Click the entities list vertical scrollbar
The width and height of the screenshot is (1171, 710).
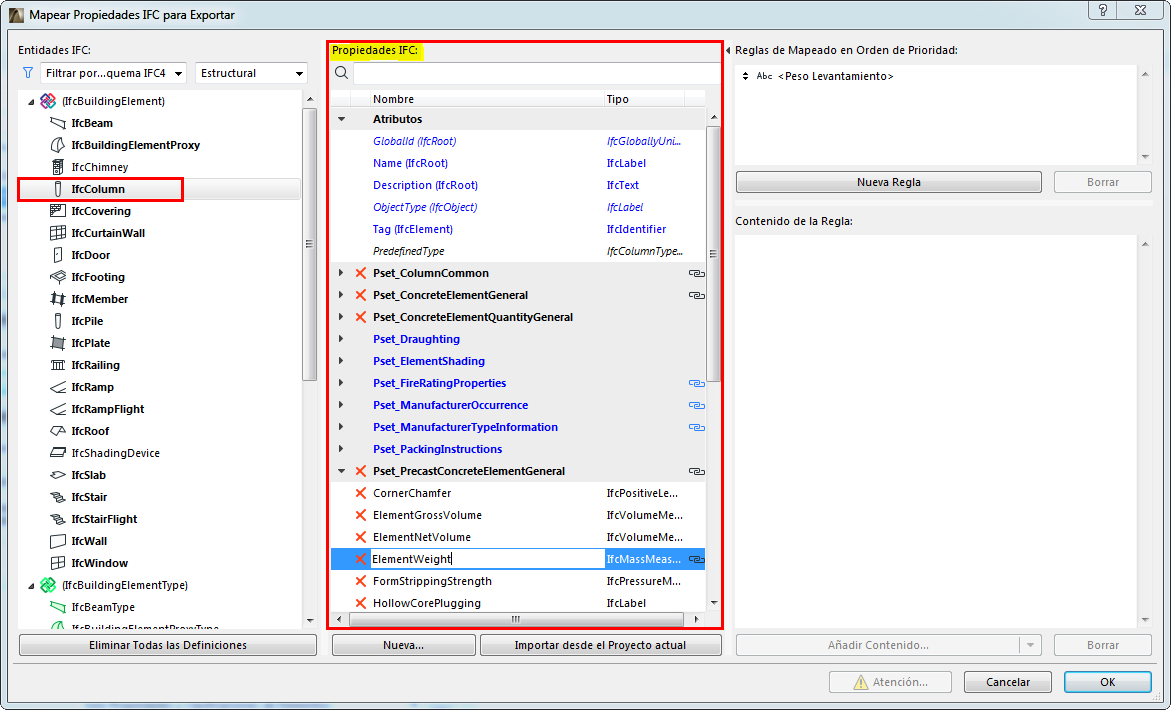click(309, 244)
